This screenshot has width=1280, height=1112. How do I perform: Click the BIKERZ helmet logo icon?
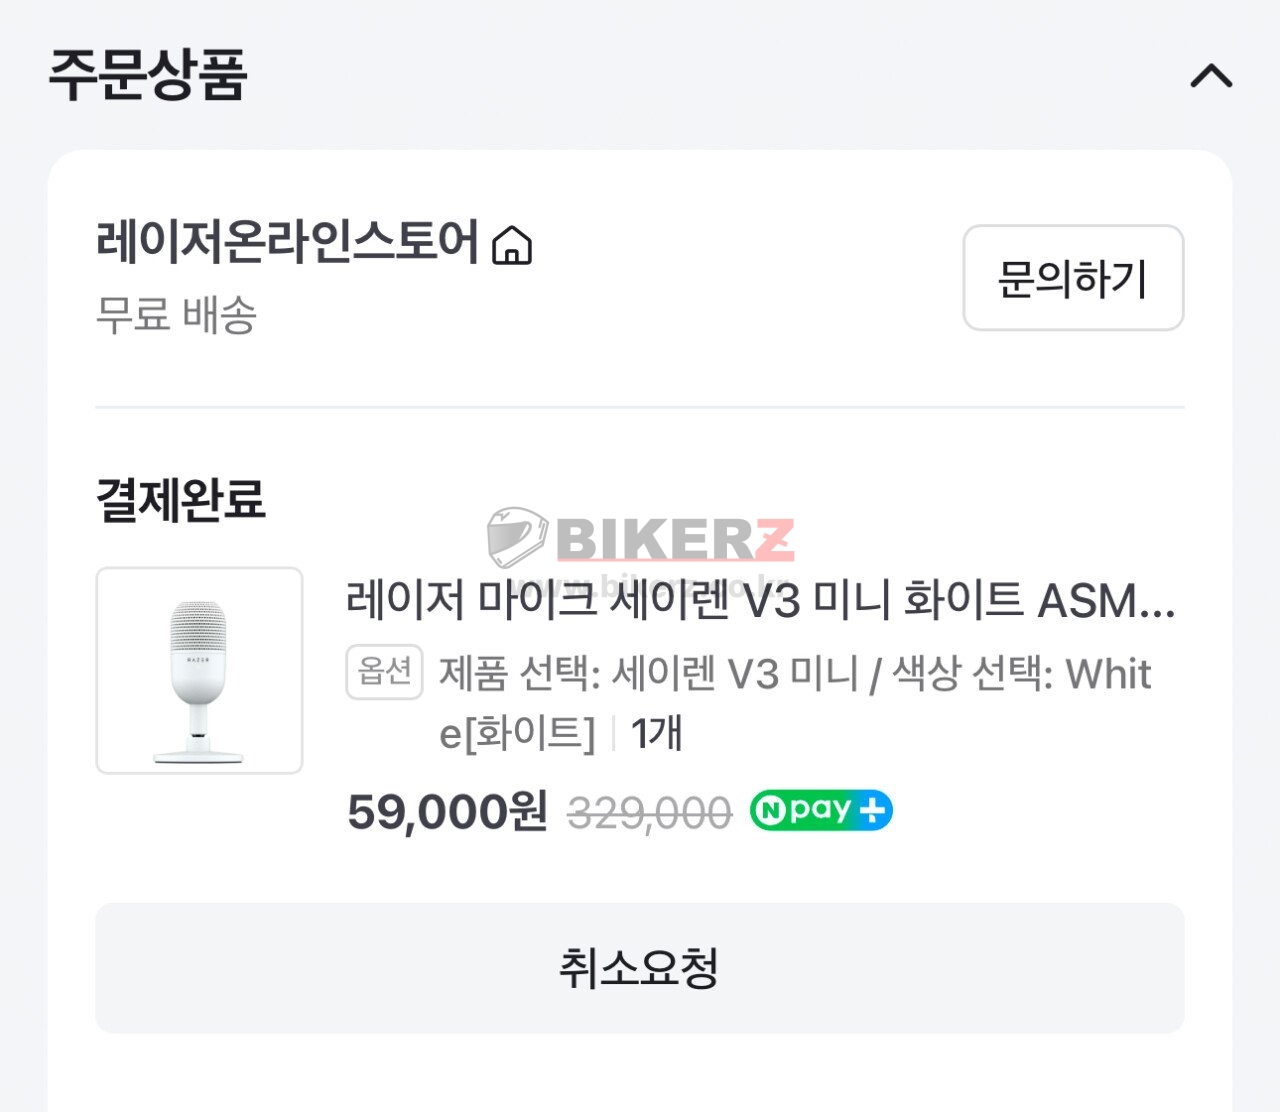point(516,536)
